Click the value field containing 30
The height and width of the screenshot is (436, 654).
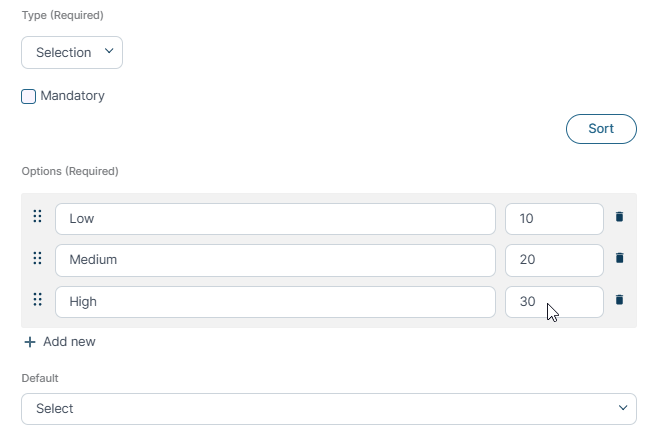(x=554, y=302)
